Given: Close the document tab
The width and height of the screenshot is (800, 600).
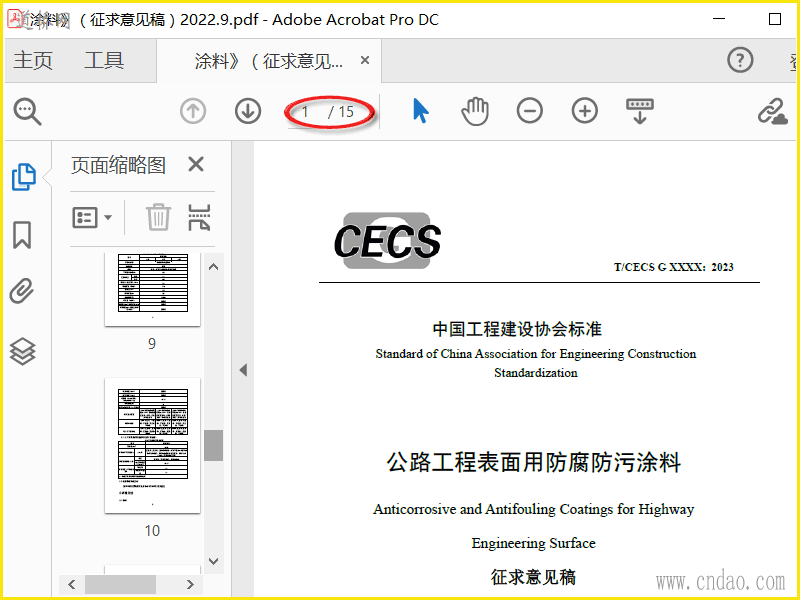Looking at the screenshot, I should tap(365, 60).
